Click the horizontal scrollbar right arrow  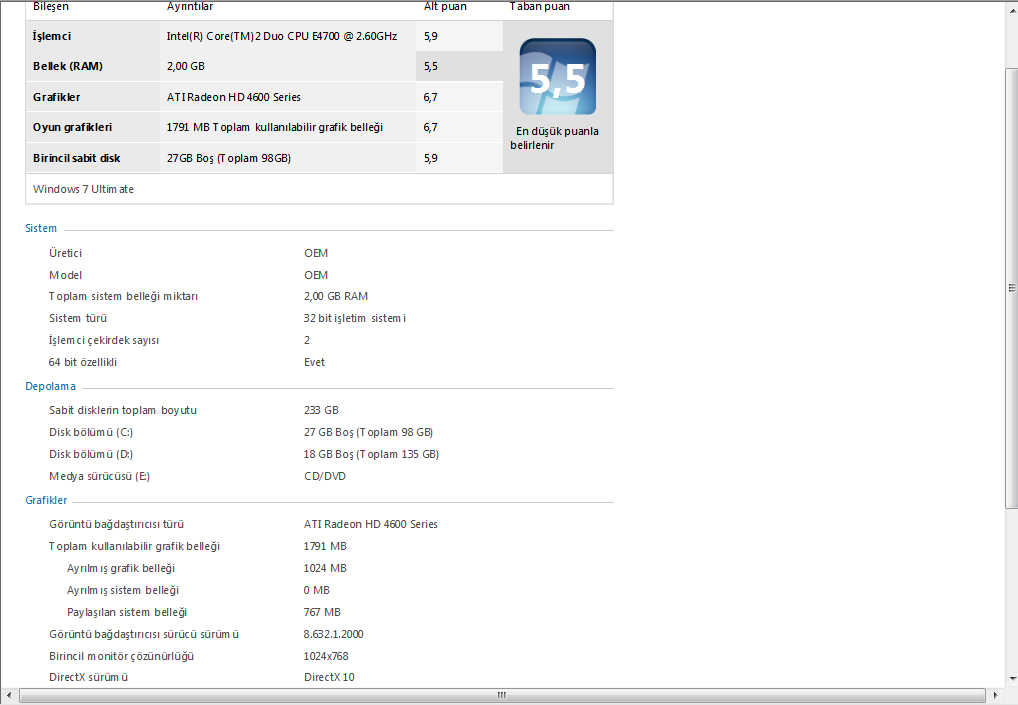tap(995, 695)
